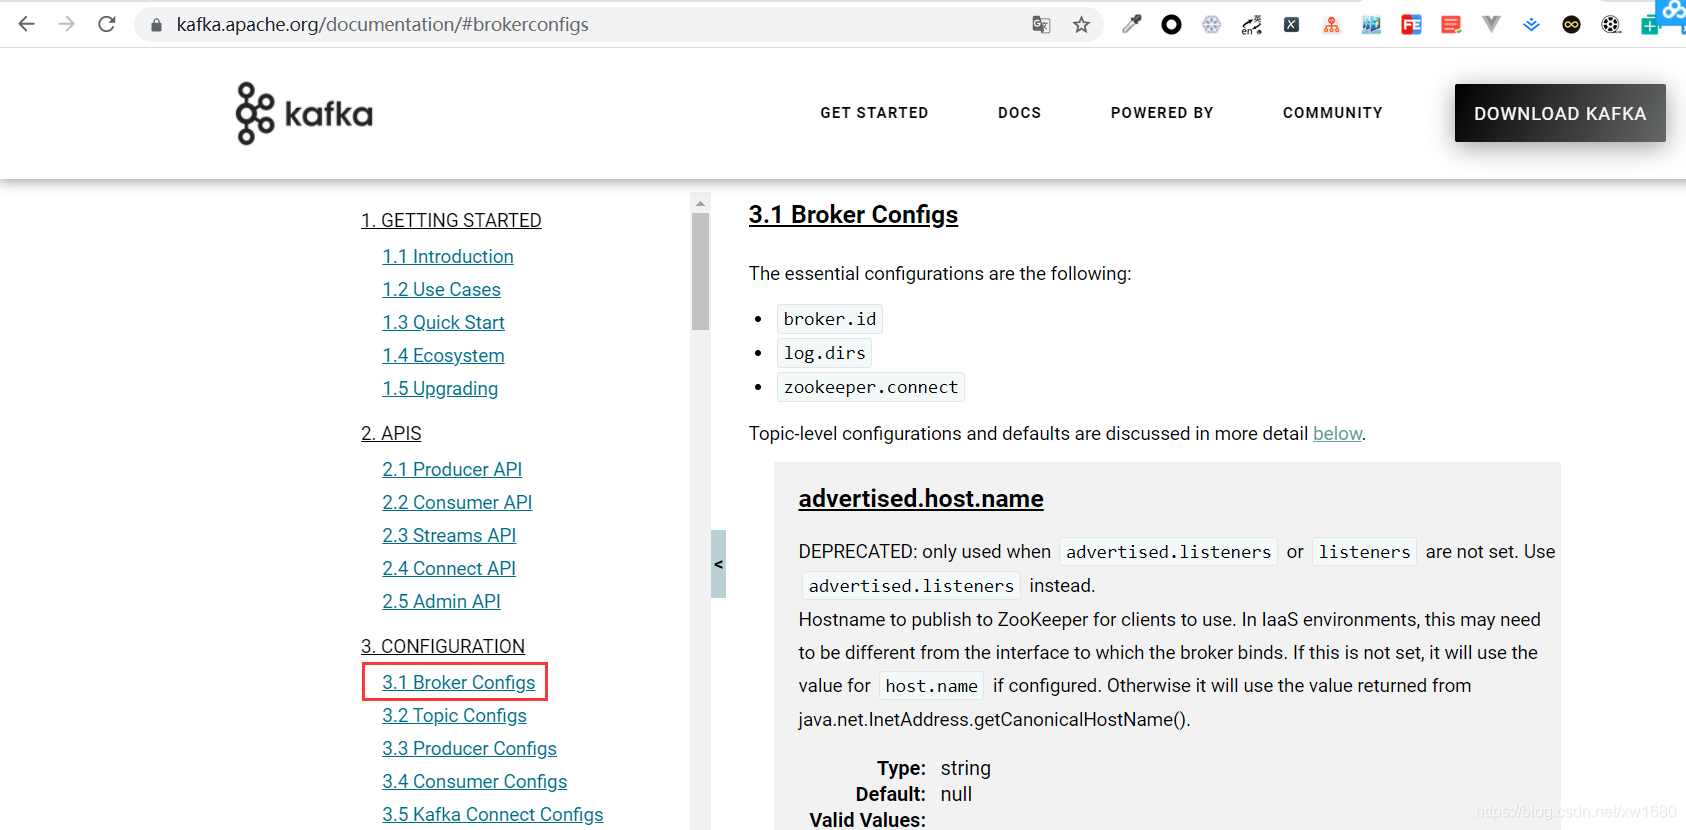Screen dimensions: 1686x830
Task: Follow the 'below' link for topic-level configs
Action: pyautogui.click(x=1337, y=433)
